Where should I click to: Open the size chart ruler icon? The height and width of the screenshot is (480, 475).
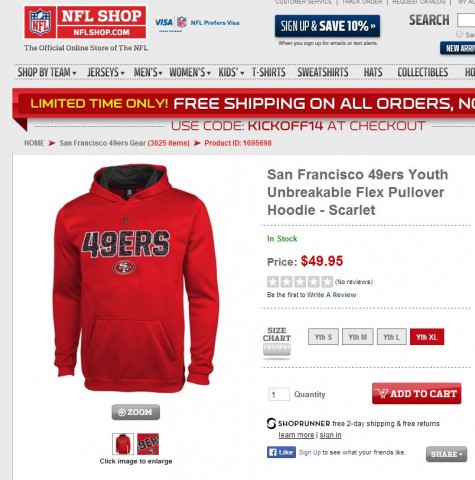point(277,351)
